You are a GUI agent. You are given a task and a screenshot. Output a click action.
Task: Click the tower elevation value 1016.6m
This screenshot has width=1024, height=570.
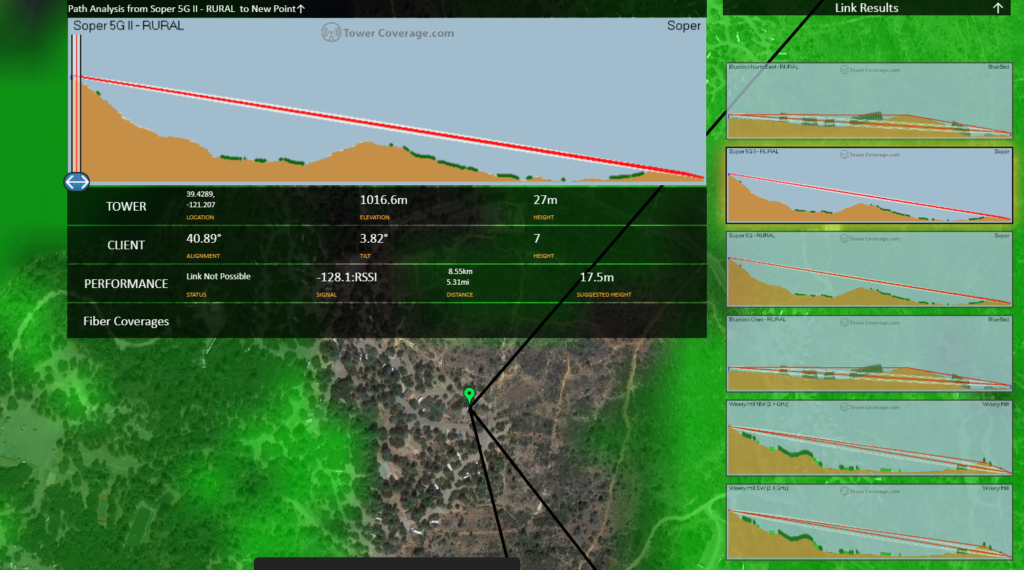tap(383, 200)
